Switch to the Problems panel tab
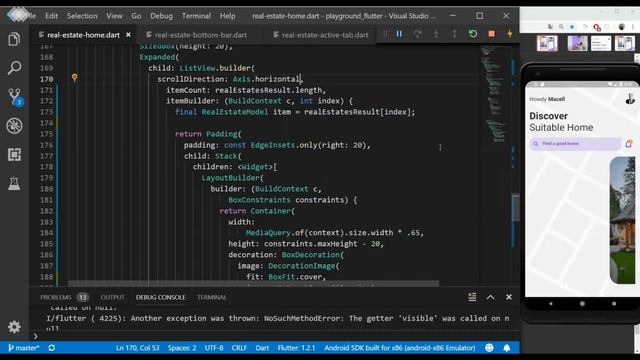This screenshot has width=640, height=360. pos(64,297)
